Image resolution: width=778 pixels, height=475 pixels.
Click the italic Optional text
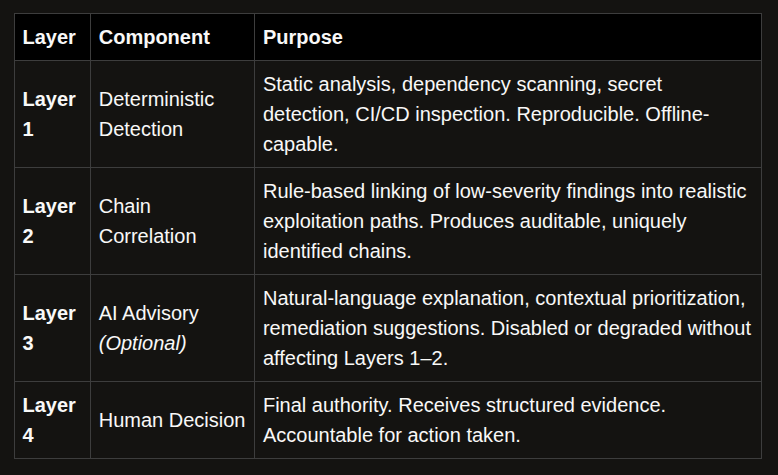click(x=142, y=343)
